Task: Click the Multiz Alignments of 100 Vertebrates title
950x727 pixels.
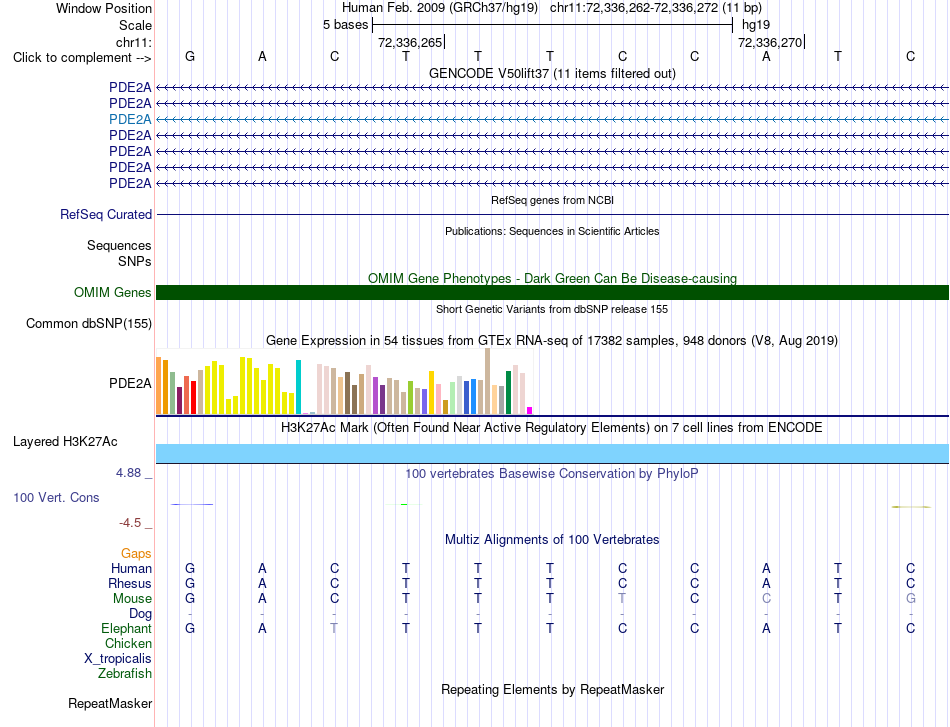Action: click(x=552, y=539)
